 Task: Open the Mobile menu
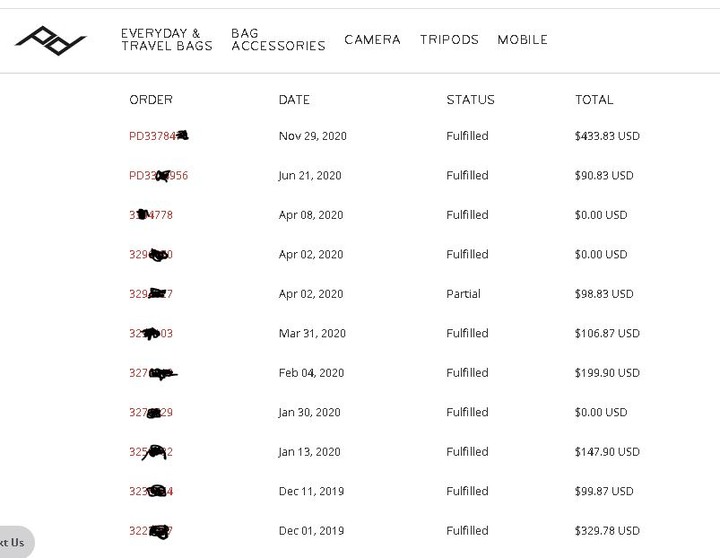tap(522, 39)
